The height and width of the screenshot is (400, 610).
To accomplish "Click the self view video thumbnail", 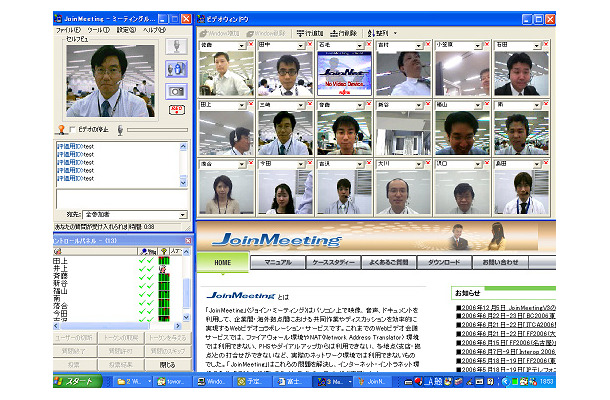I will (x=110, y=81).
